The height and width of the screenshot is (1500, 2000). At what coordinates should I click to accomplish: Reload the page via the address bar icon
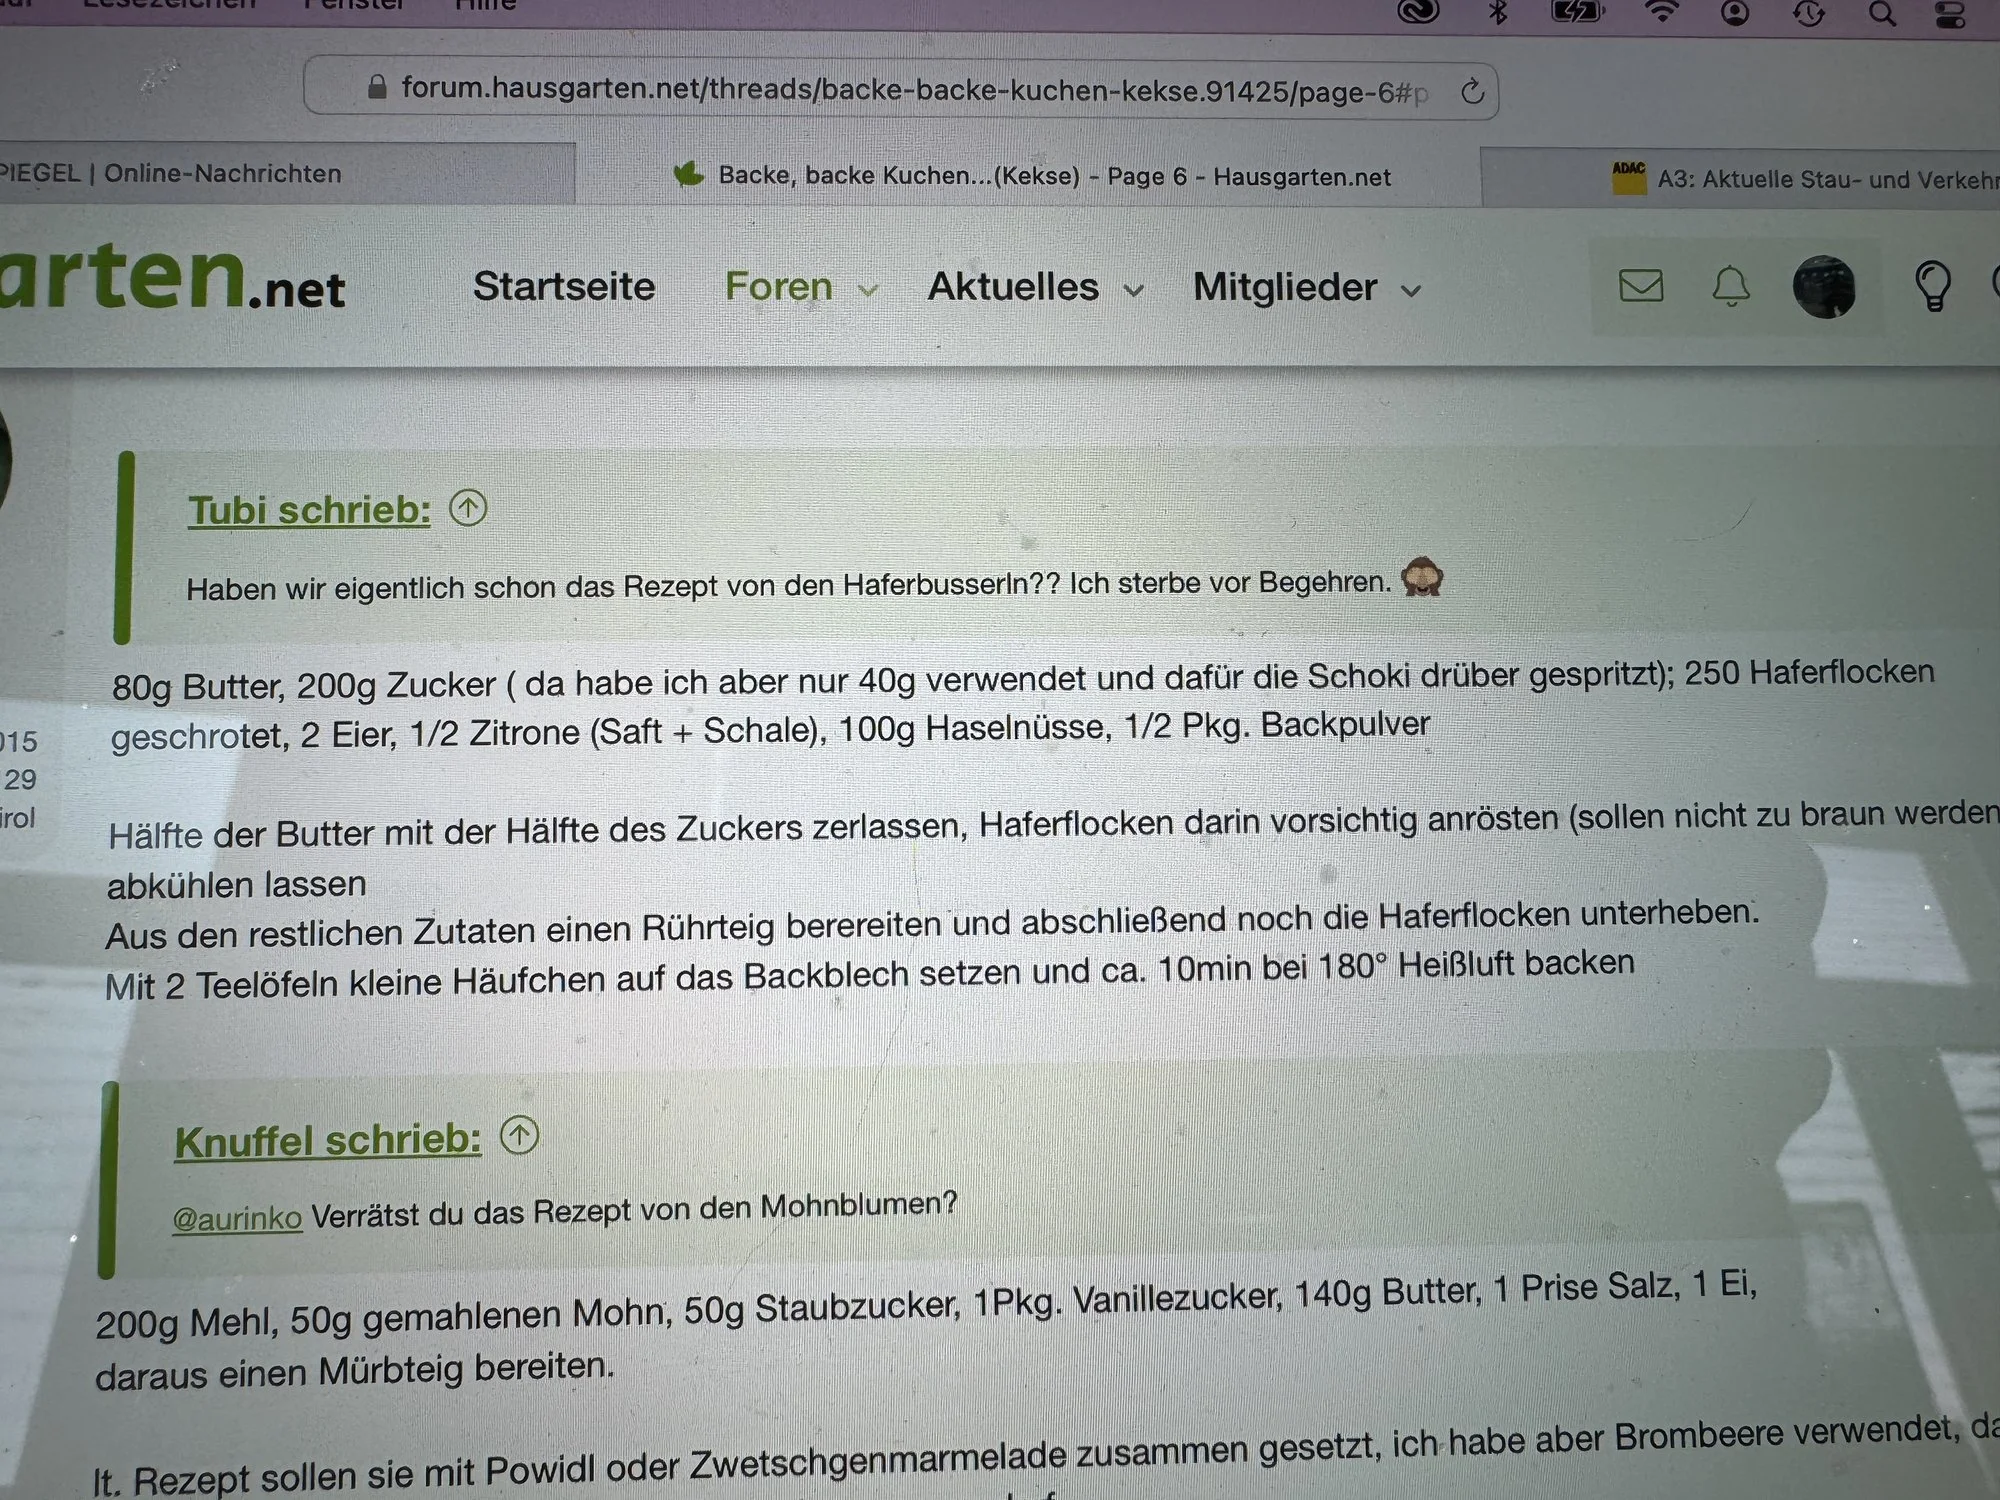click(x=1471, y=93)
